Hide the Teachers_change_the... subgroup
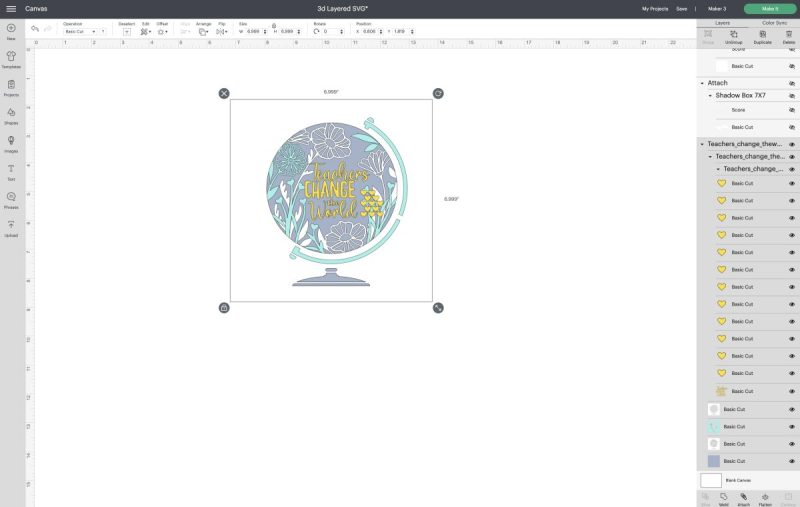The width and height of the screenshot is (800, 507). tap(792, 157)
